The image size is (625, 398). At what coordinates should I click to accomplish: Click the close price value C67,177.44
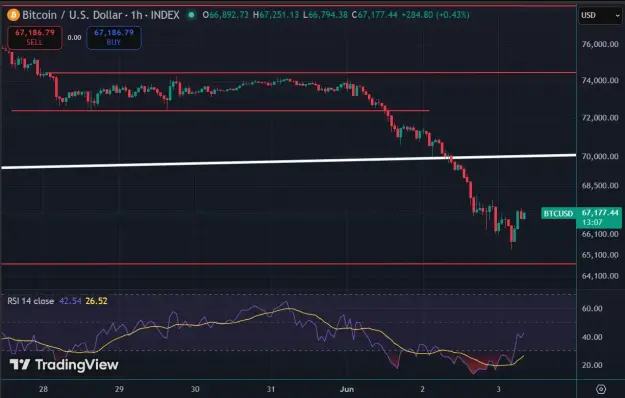[374, 15]
